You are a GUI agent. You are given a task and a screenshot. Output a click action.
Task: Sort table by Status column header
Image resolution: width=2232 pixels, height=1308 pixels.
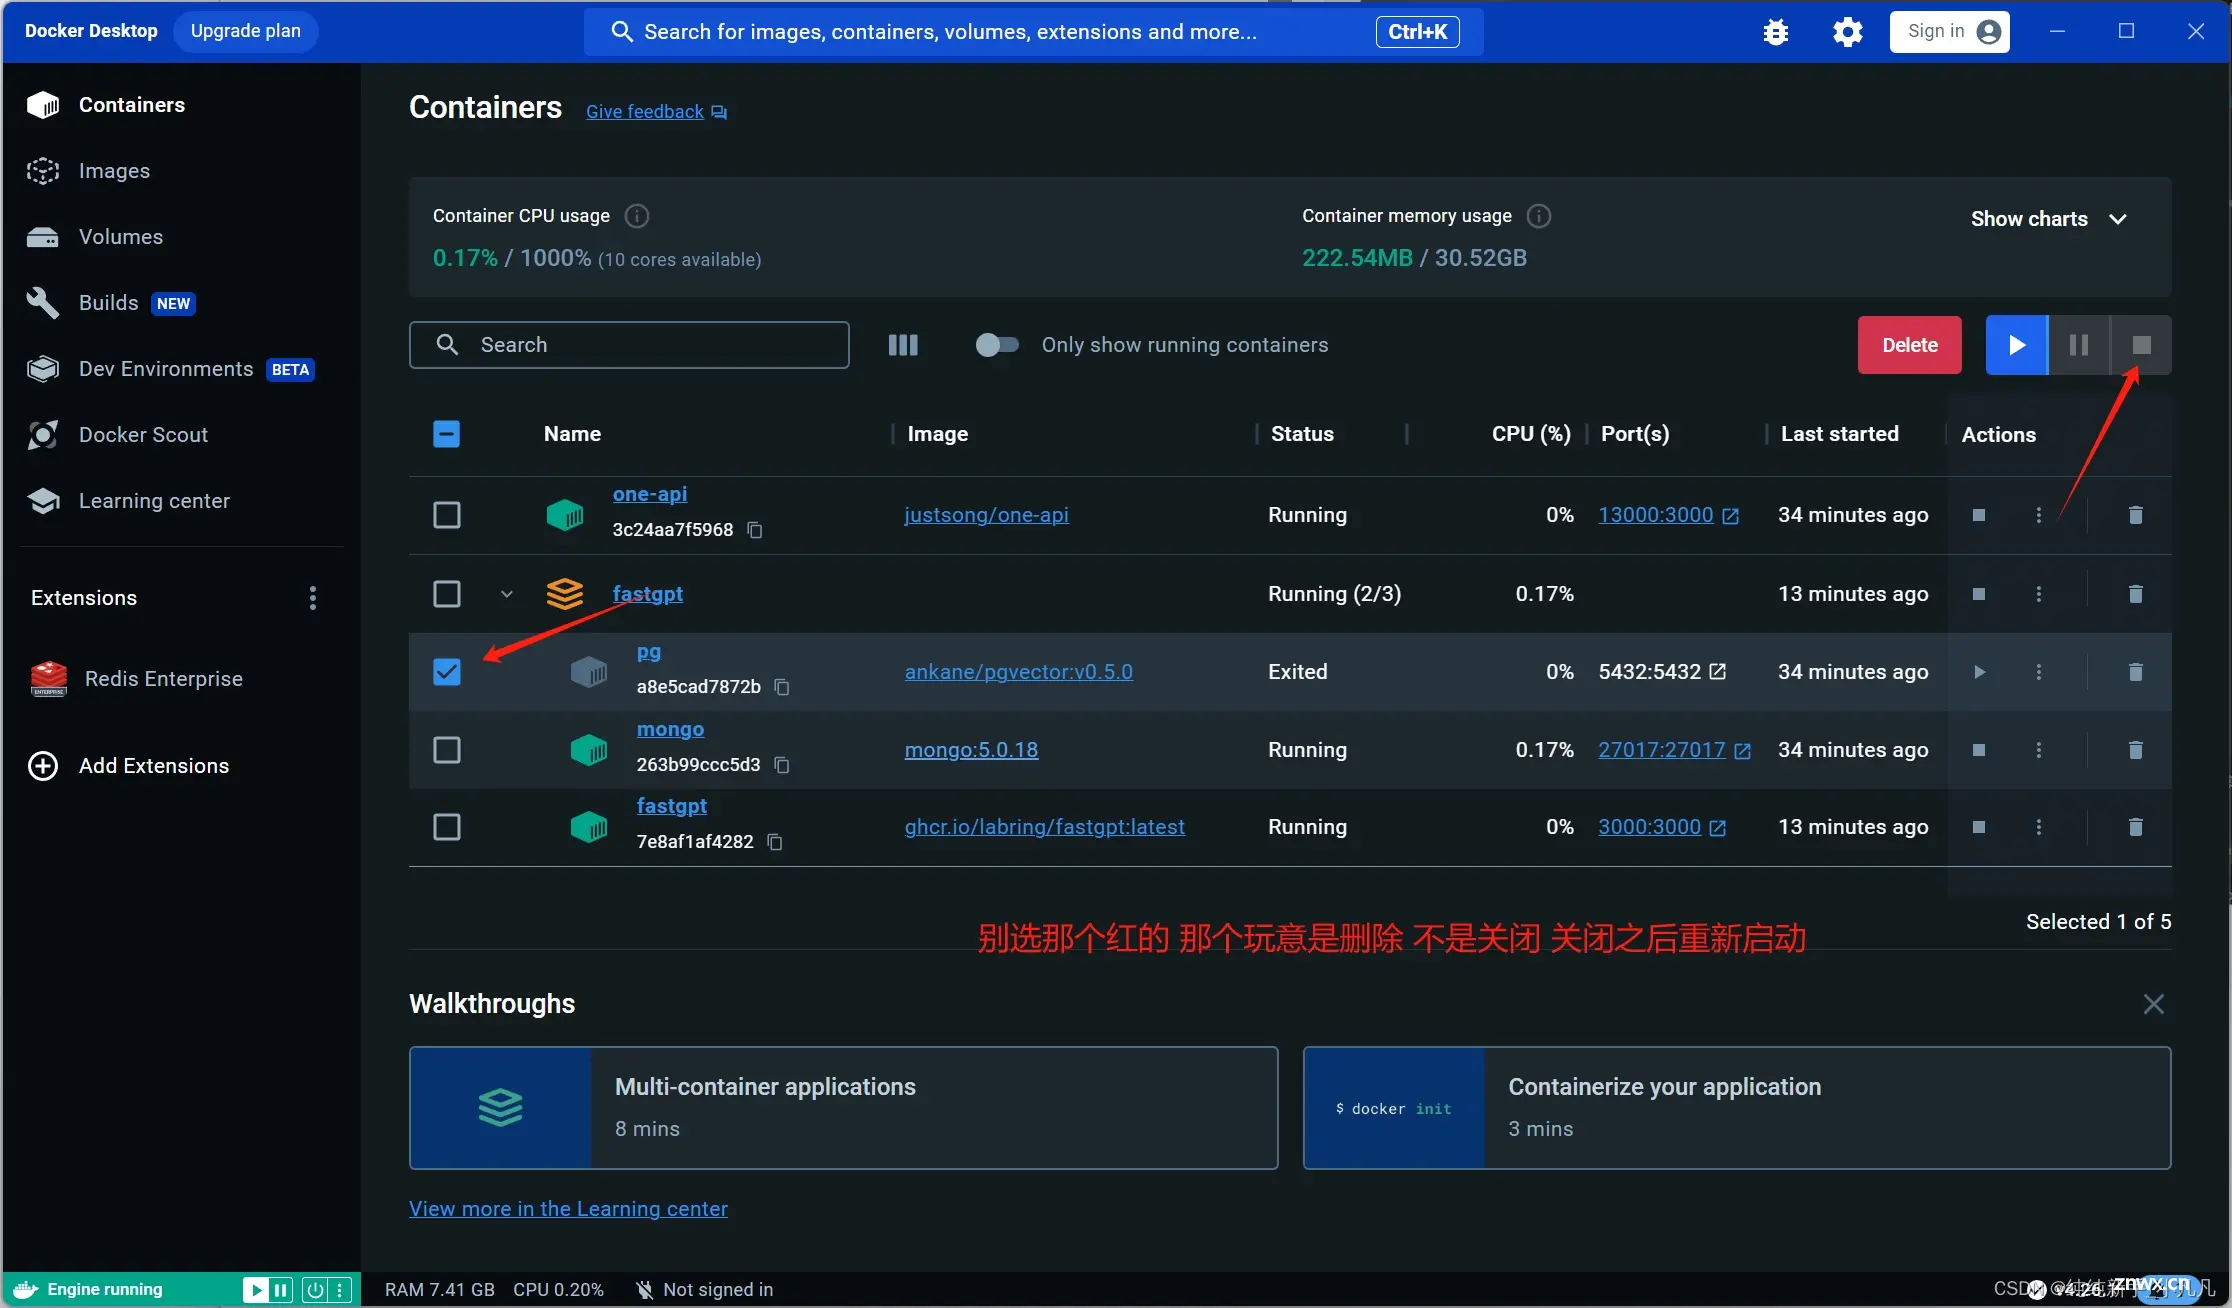(x=1302, y=434)
